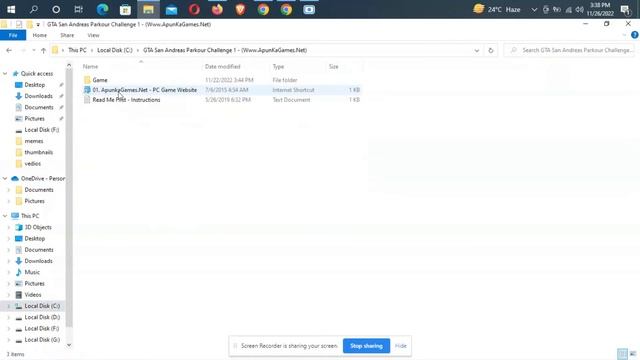Open Task View in taskbar
The width and height of the screenshot is (640, 360).
click(x=79, y=9)
